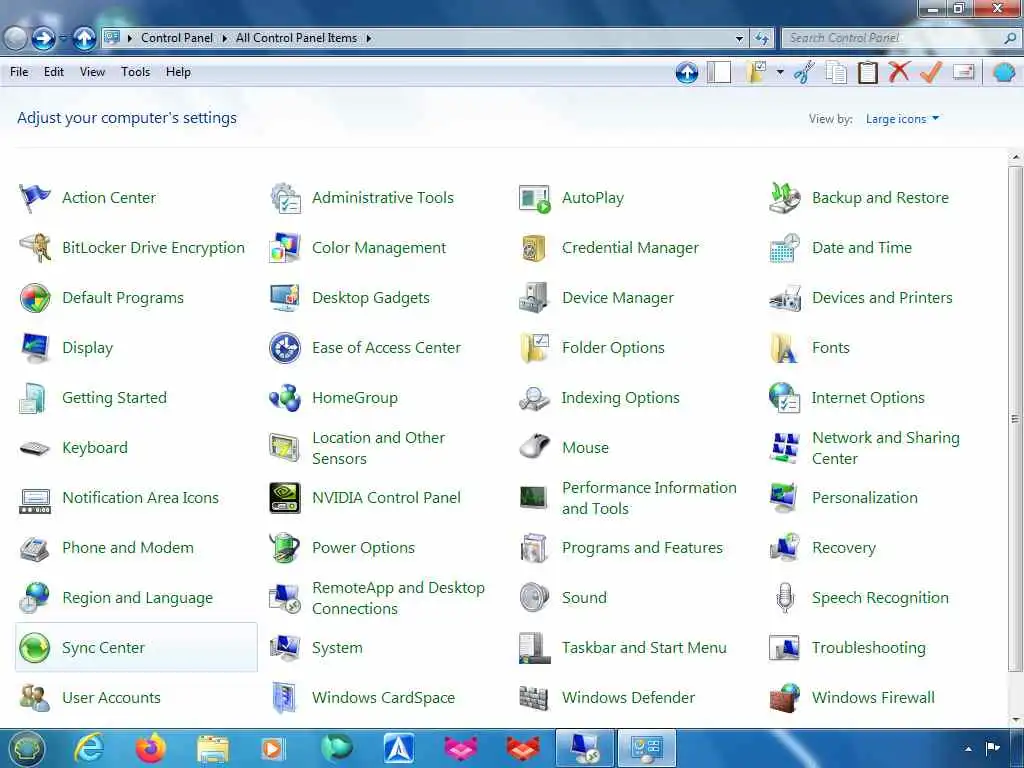Viewport: 1024px width, 768px height.
Task: Open the HomeGroup spheres icon
Action: click(285, 398)
